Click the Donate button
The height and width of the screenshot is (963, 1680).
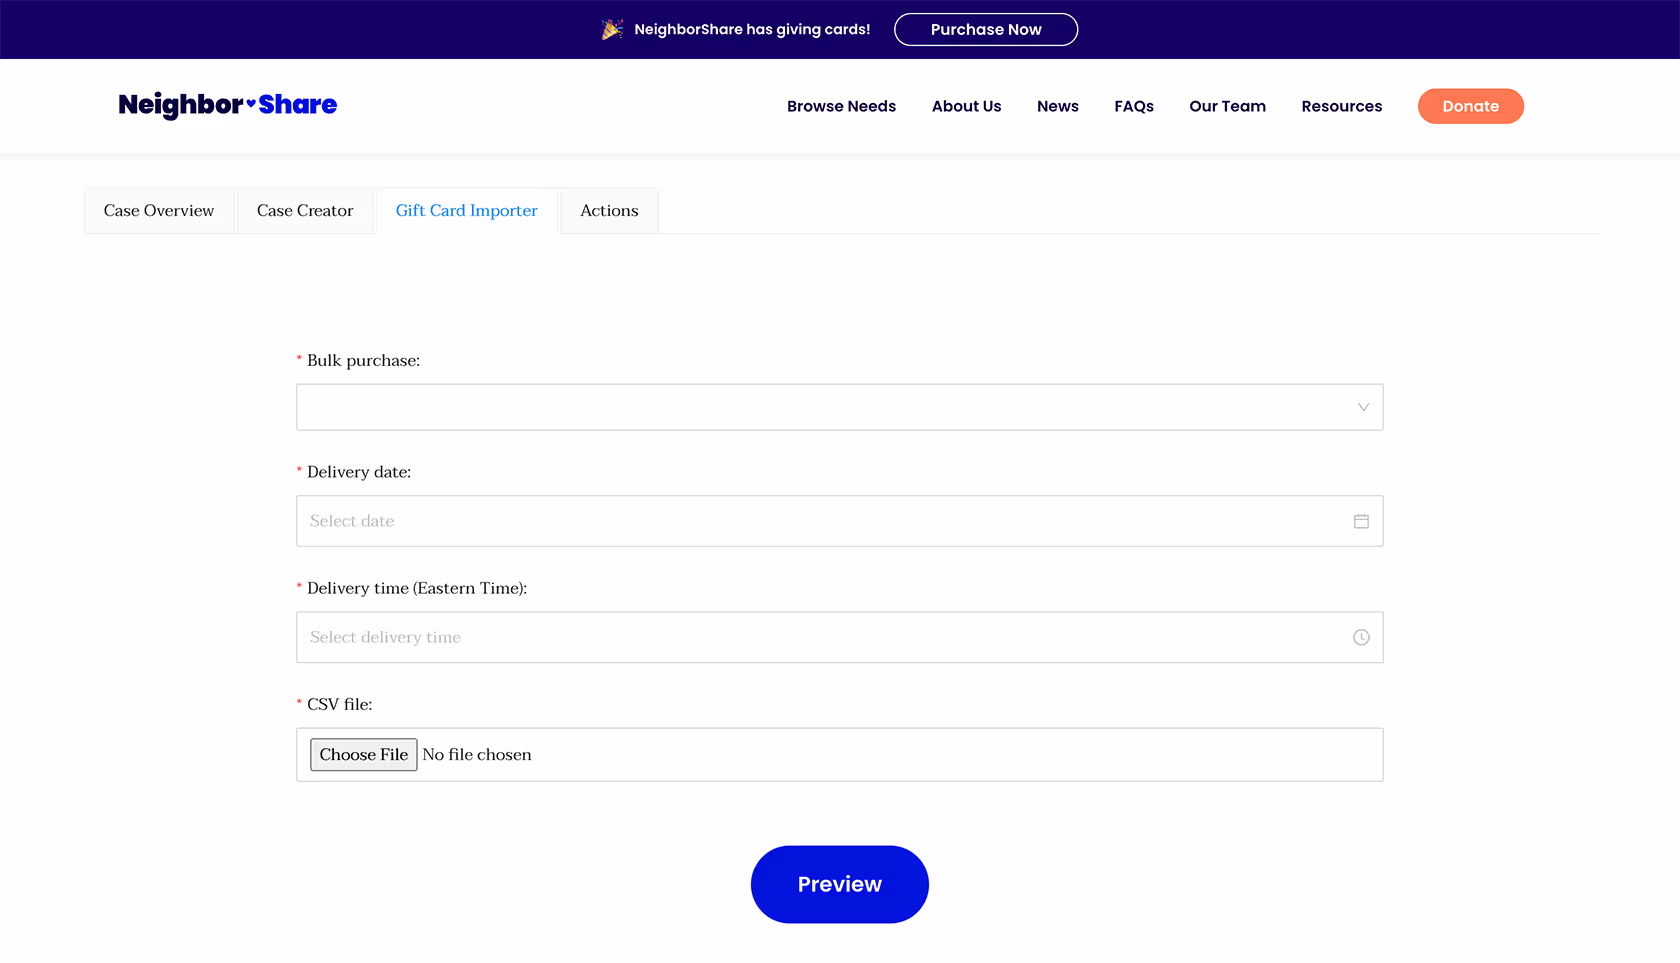[x=1470, y=106]
